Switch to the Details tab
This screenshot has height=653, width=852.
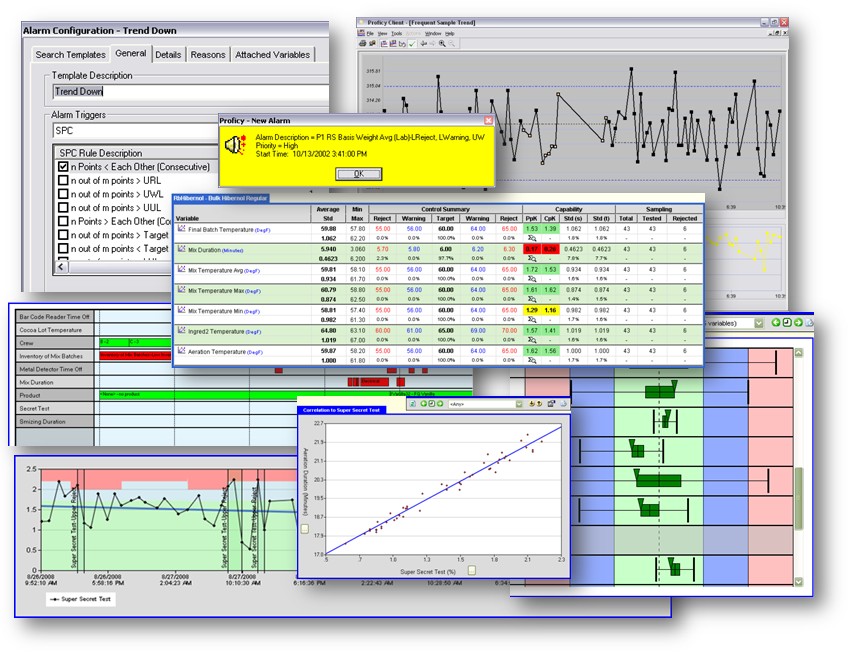pos(168,54)
